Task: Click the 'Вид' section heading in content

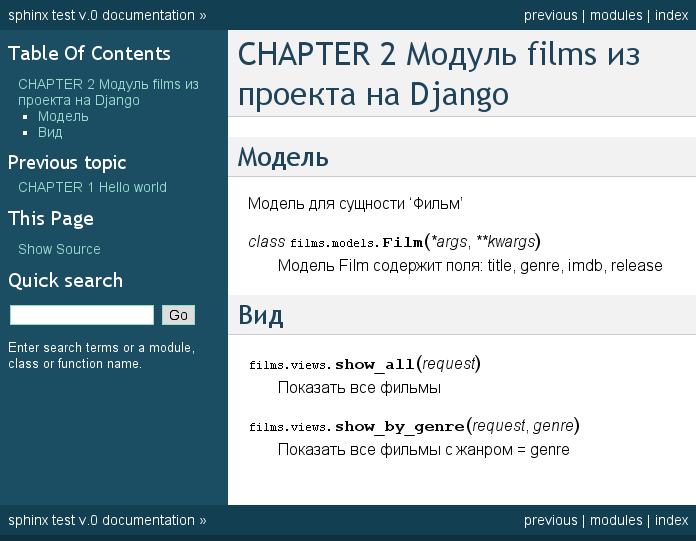Action: coord(261,315)
